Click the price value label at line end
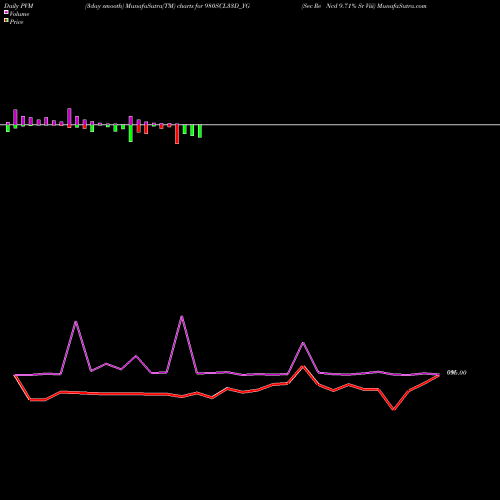 pos(456,373)
